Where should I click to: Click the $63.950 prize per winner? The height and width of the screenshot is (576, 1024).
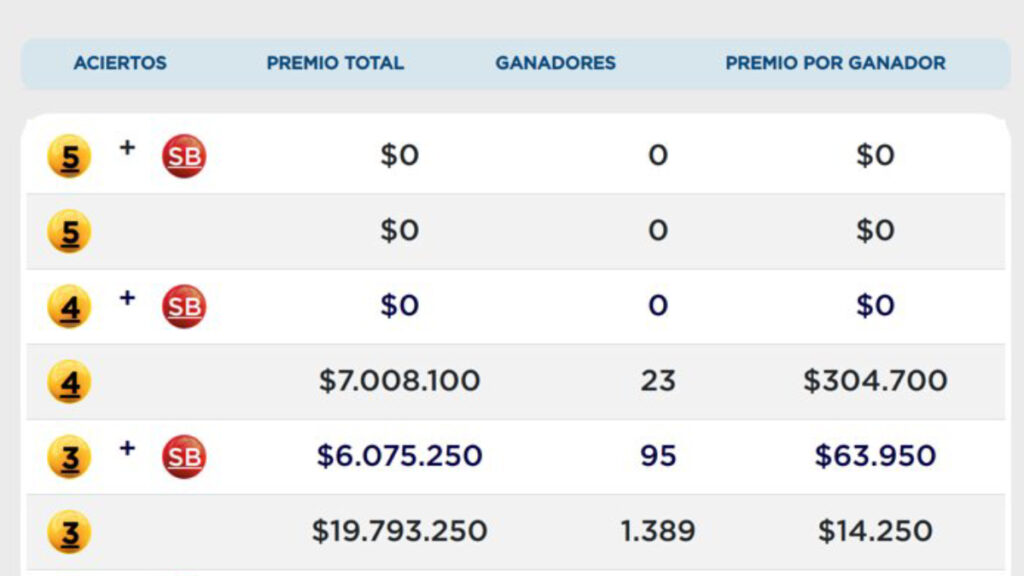click(875, 456)
